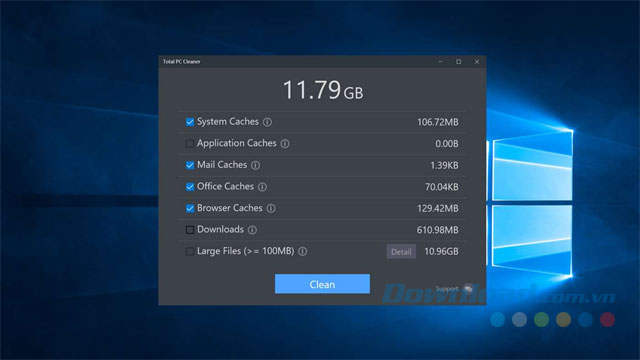Screen dimensions: 640x360
Task: View the Mail Caches info tooltip icon
Action: (x=256, y=165)
